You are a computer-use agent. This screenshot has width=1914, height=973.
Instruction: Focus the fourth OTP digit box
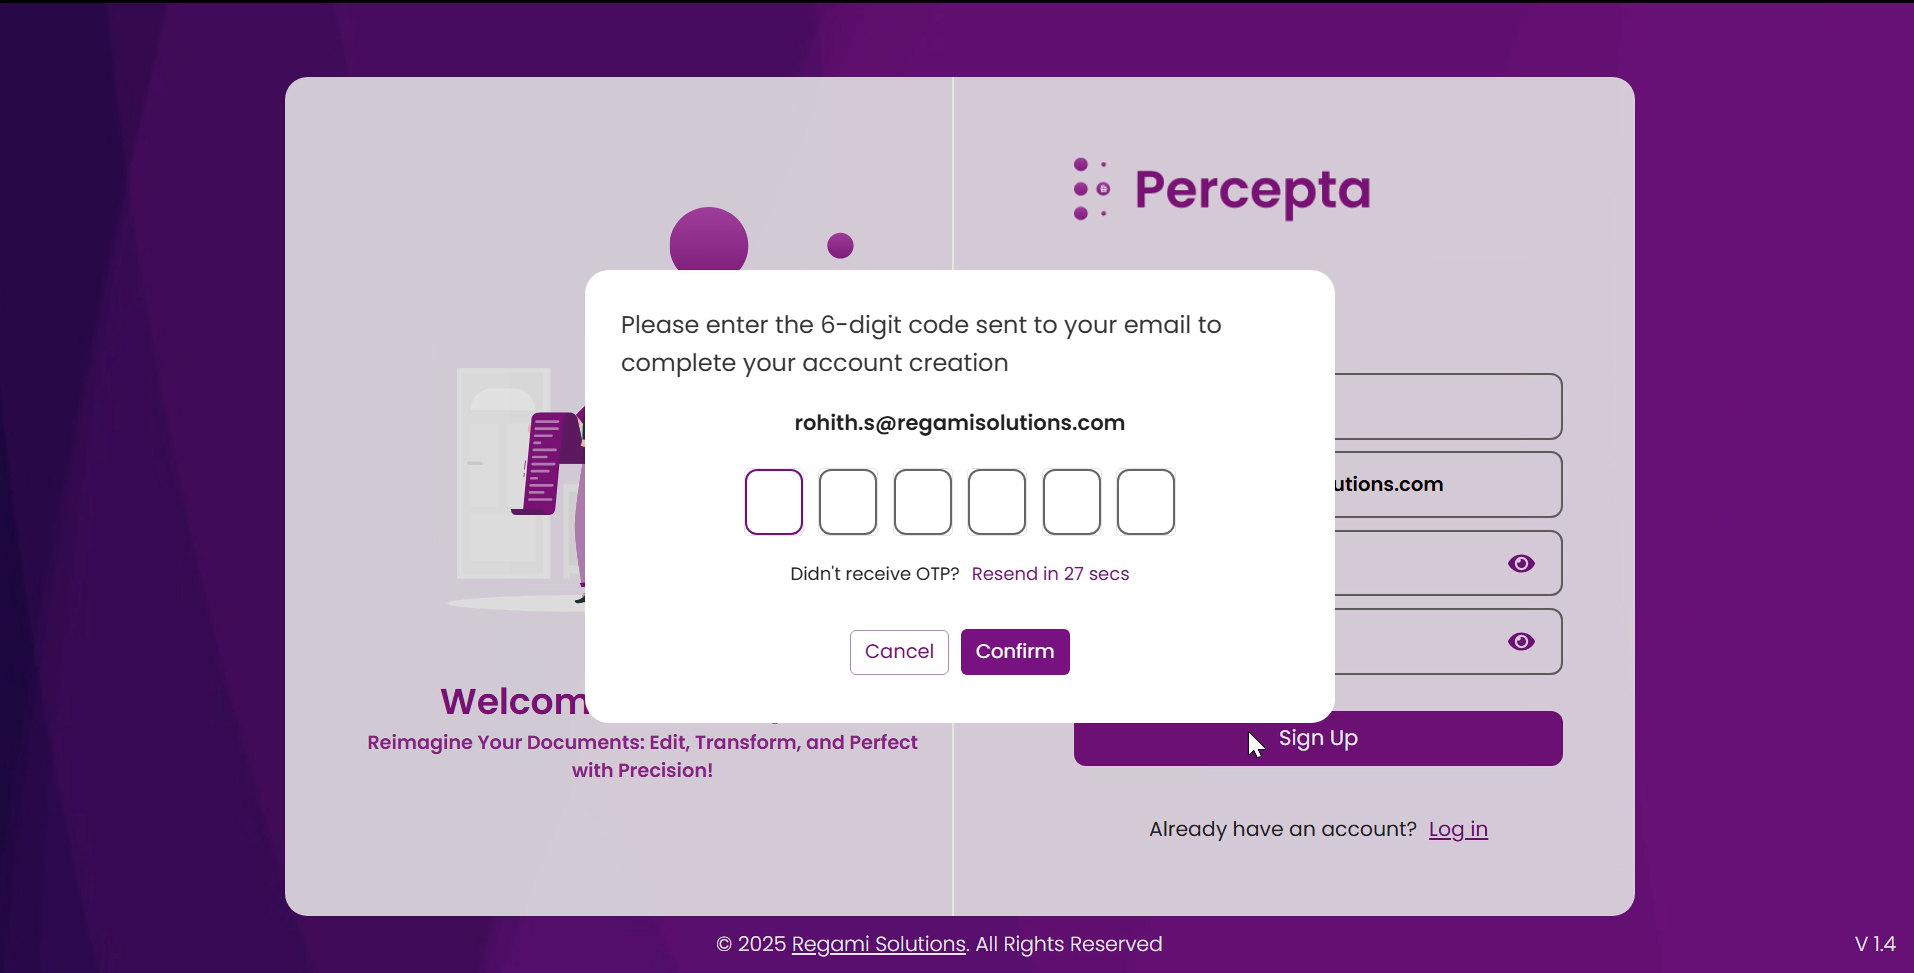click(x=997, y=502)
